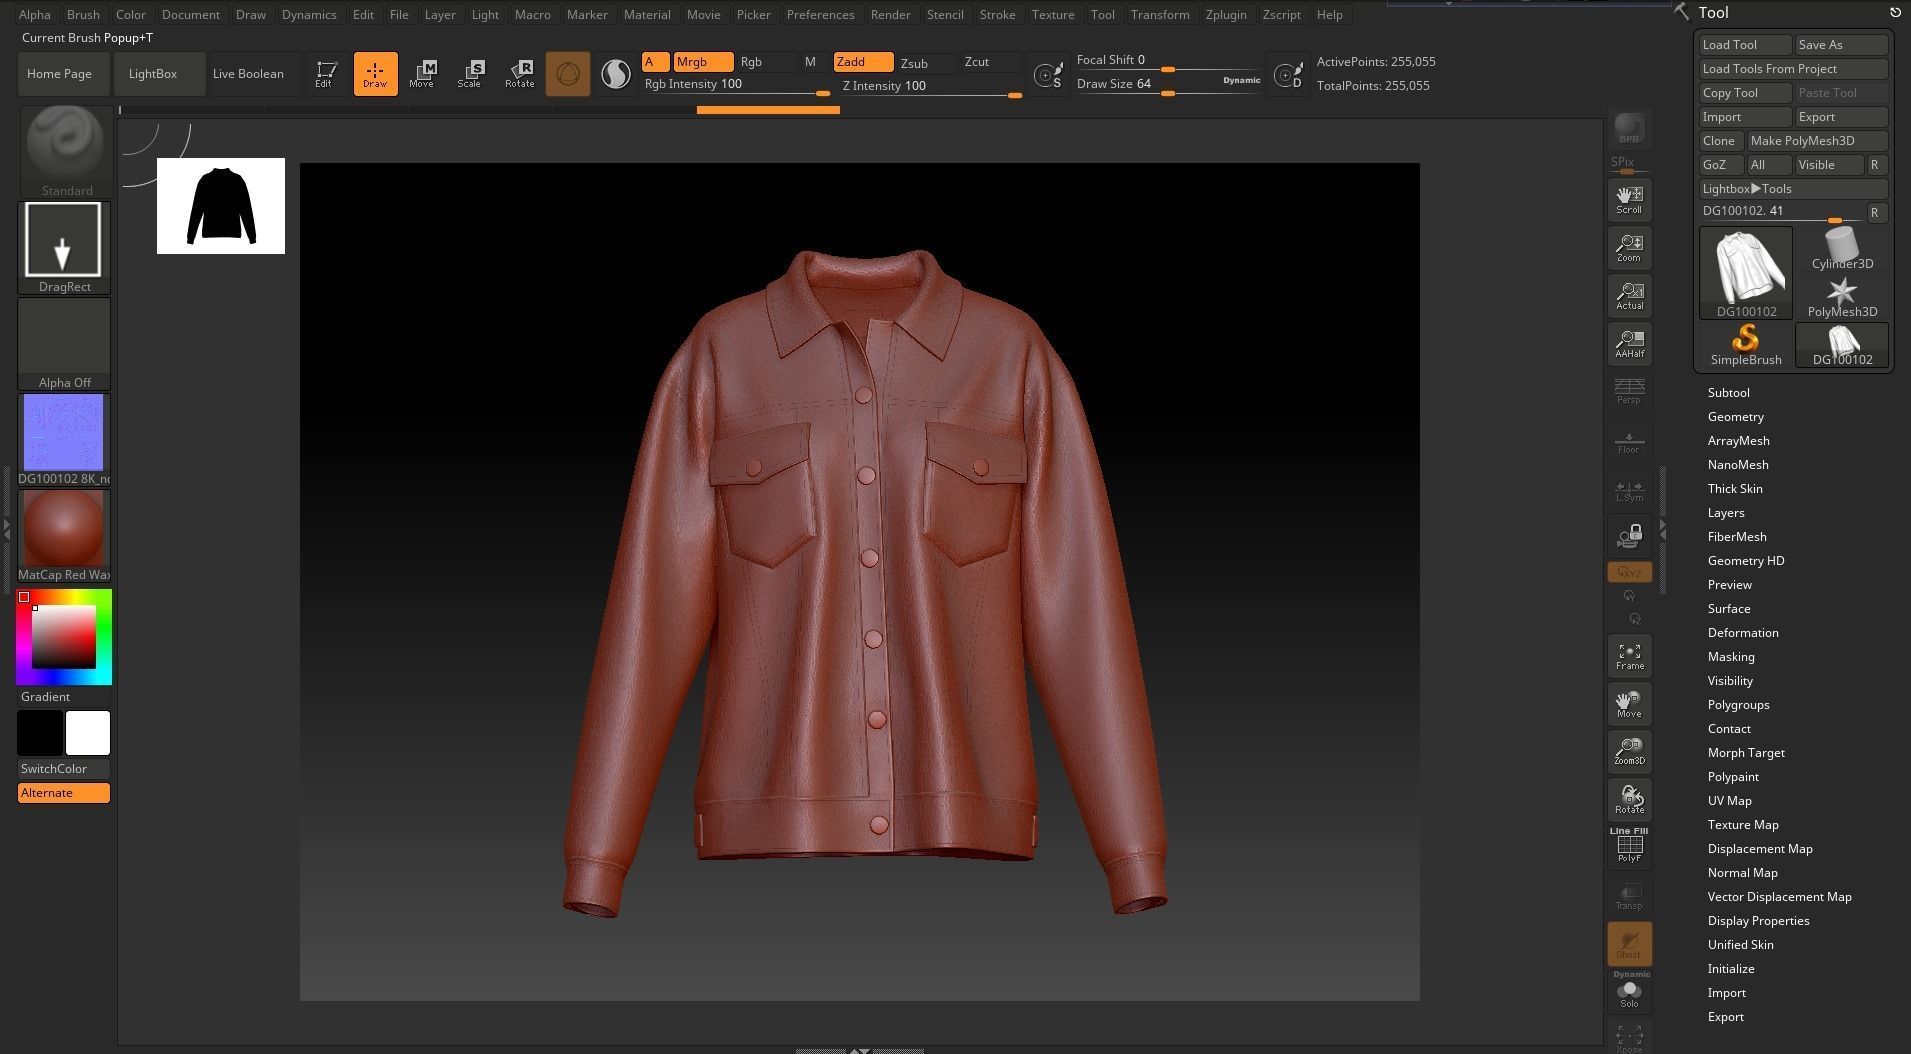The image size is (1911, 1054).
Task: Switch to Rotate gizmo mode
Action: point(519,74)
